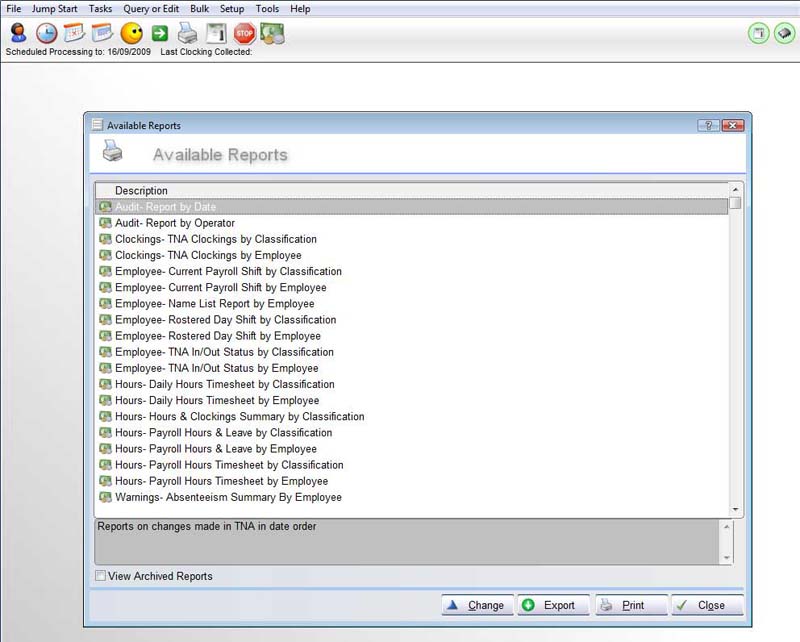Open the clock icon in toolbar
This screenshot has height=642, width=800.
[x=45, y=33]
